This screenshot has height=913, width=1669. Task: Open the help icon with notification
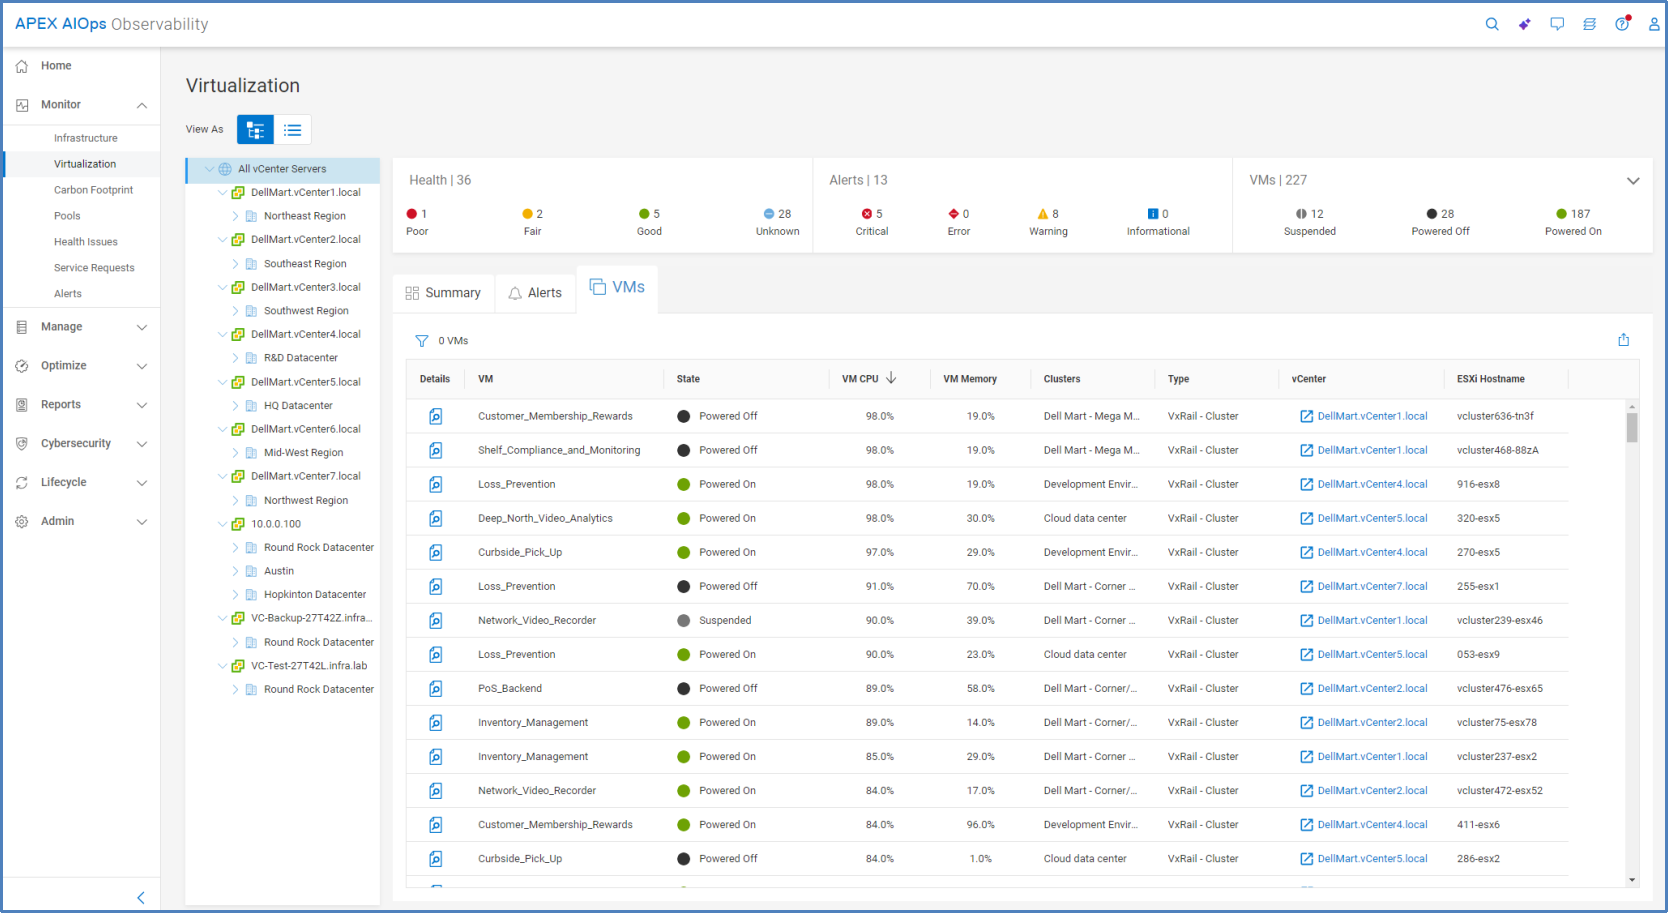(1622, 23)
